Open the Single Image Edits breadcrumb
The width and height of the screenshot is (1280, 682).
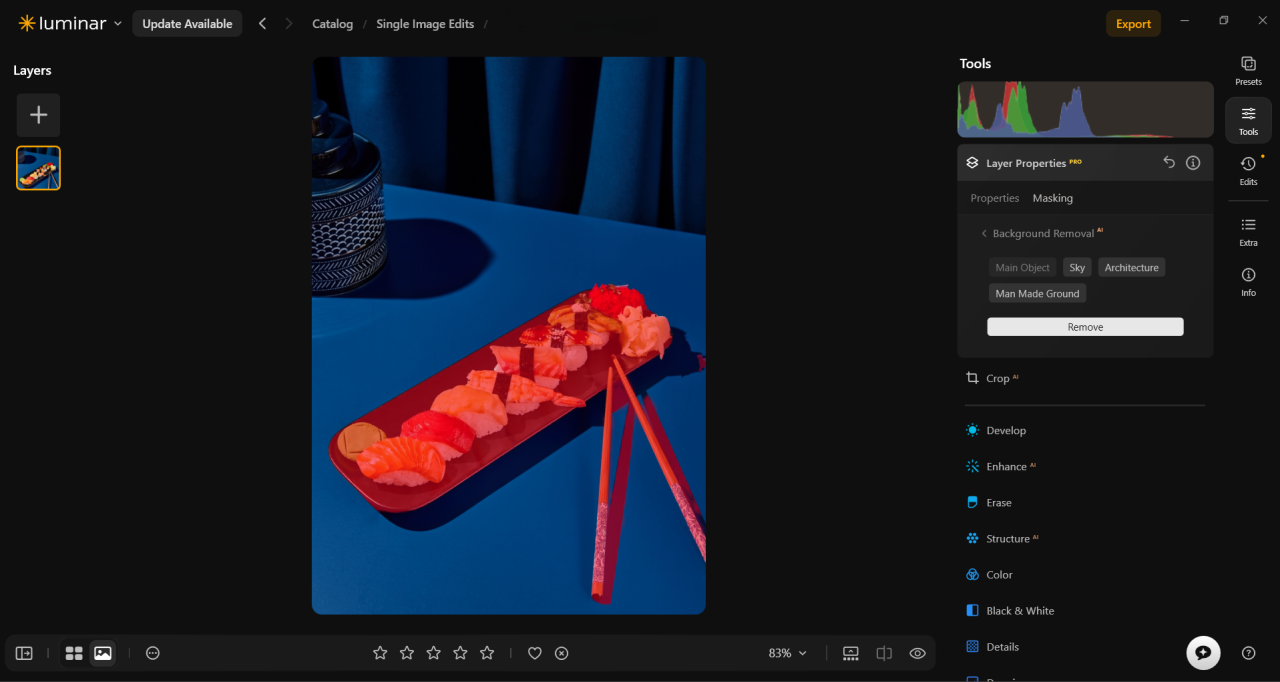click(425, 24)
